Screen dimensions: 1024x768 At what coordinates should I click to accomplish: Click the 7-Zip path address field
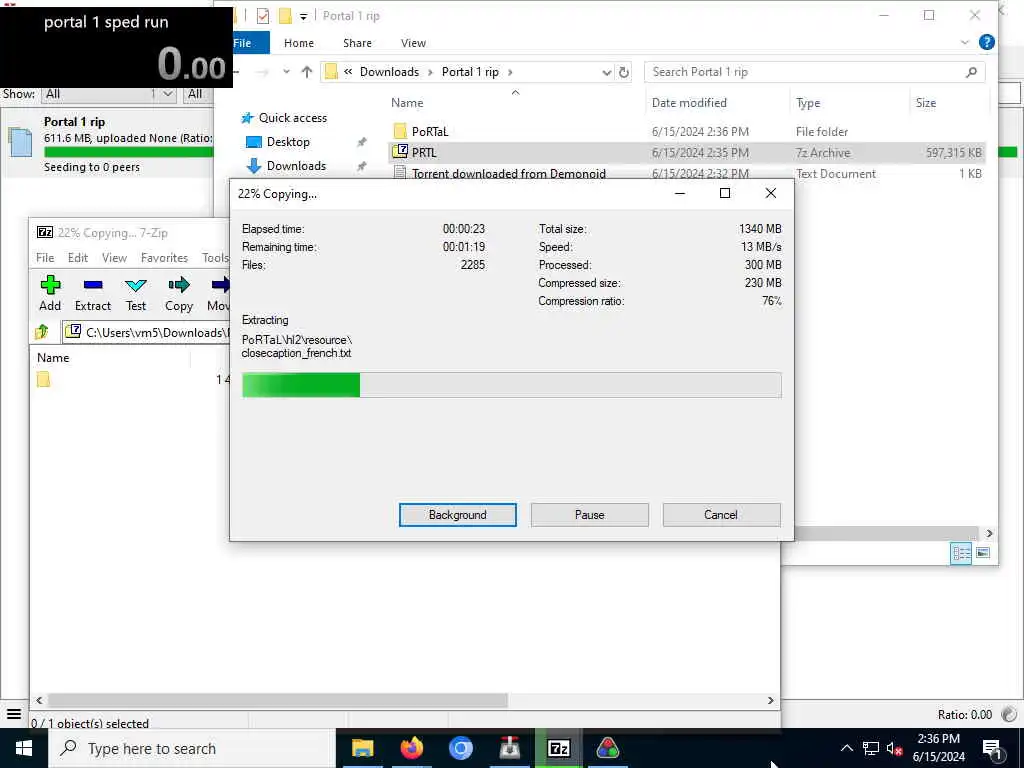(148, 332)
